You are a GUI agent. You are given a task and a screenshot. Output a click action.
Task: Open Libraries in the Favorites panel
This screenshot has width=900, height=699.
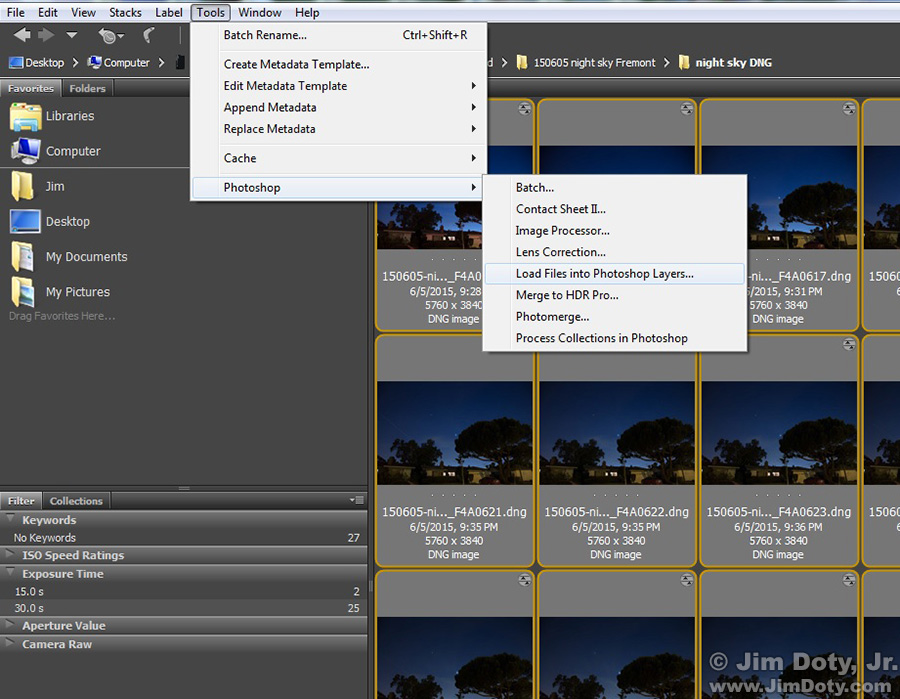(x=52, y=116)
